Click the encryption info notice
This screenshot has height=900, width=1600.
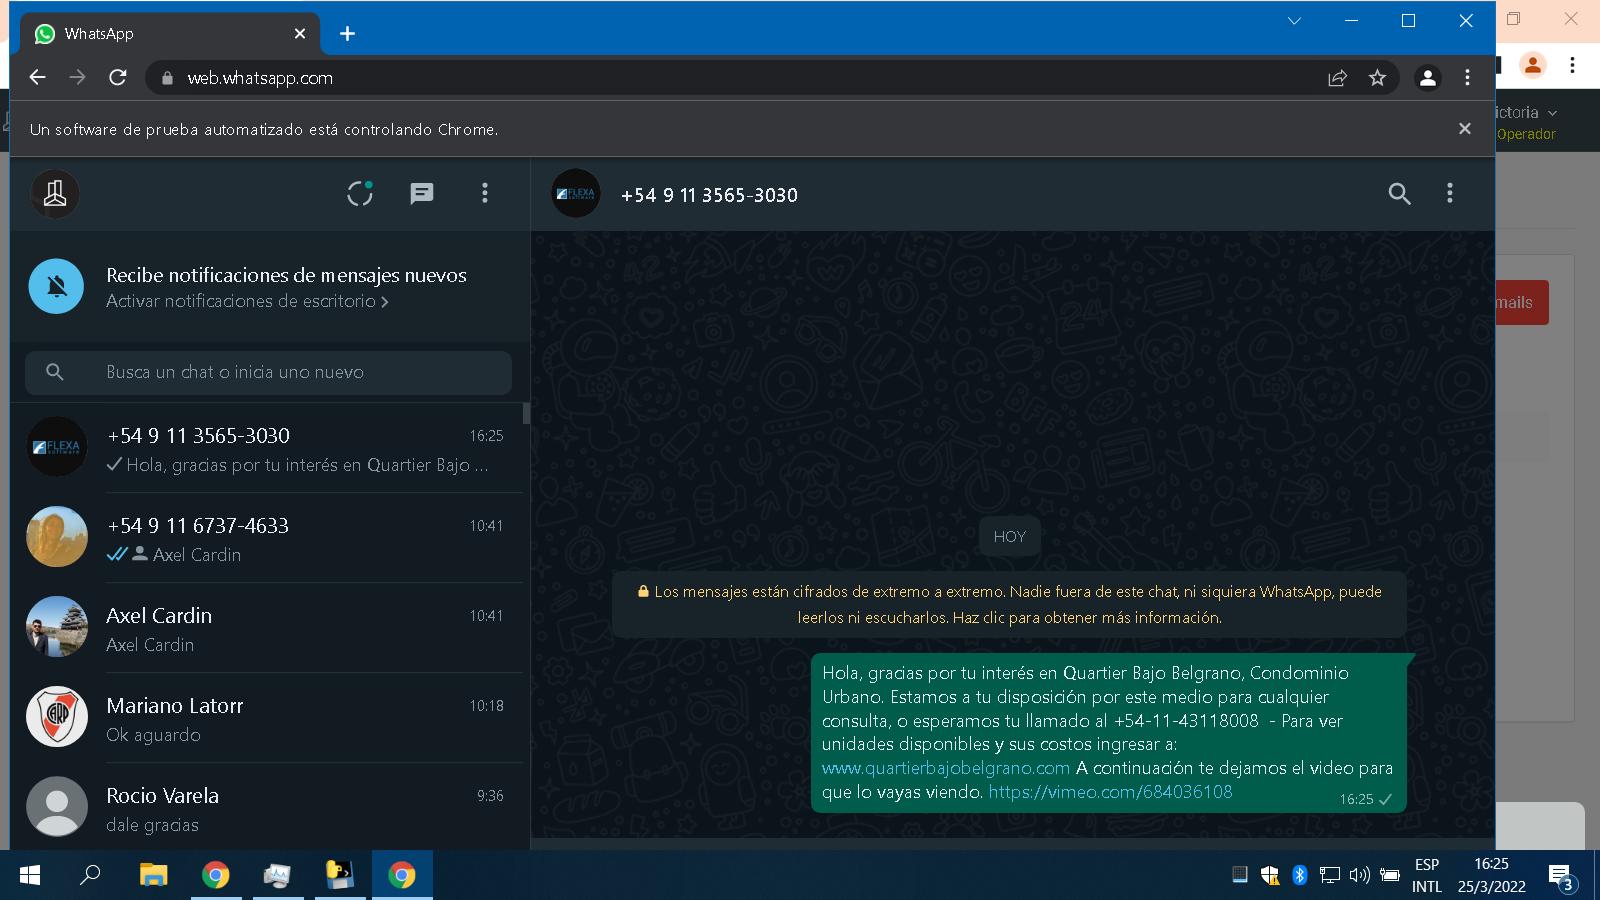tap(1009, 605)
